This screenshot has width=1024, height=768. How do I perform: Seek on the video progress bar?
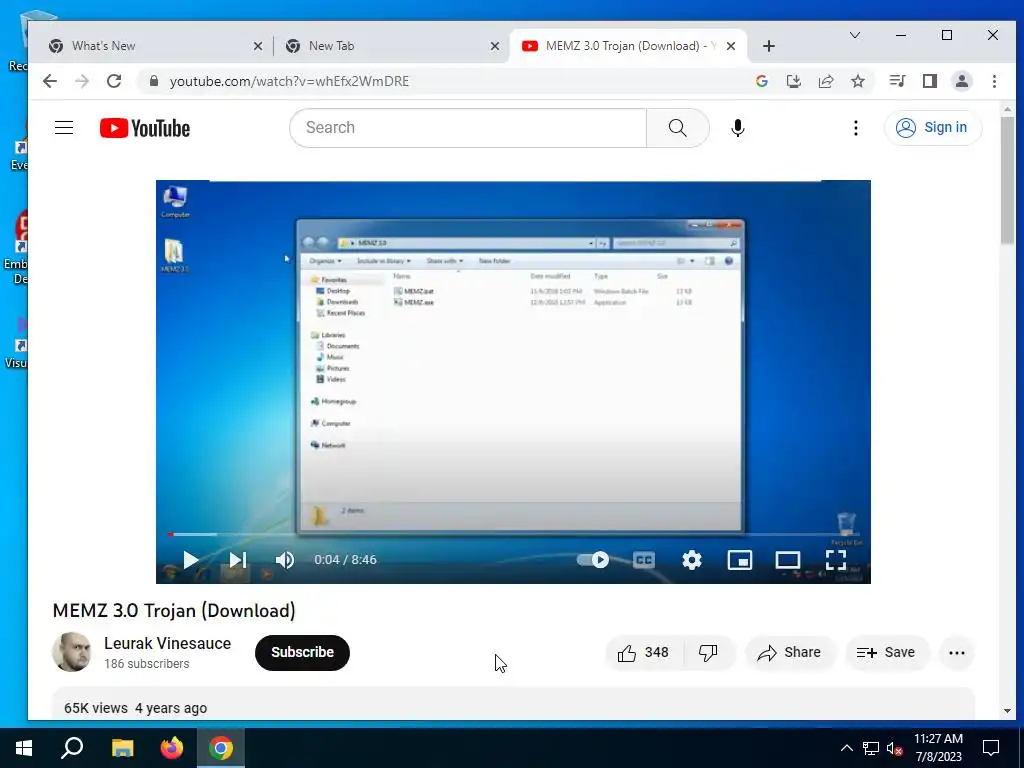pos(513,534)
